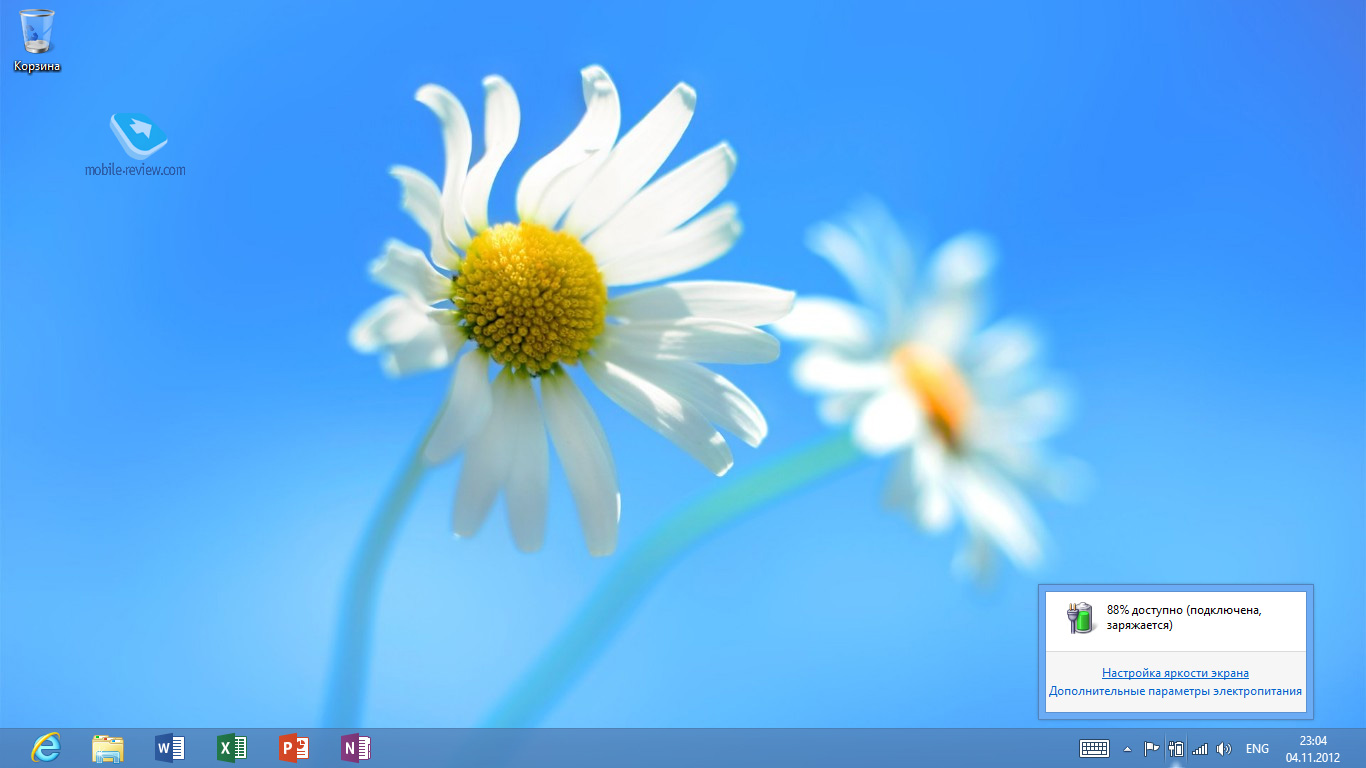Click the battery power tray icon
This screenshot has height=768, width=1366.
pyautogui.click(x=1176, y=748)
